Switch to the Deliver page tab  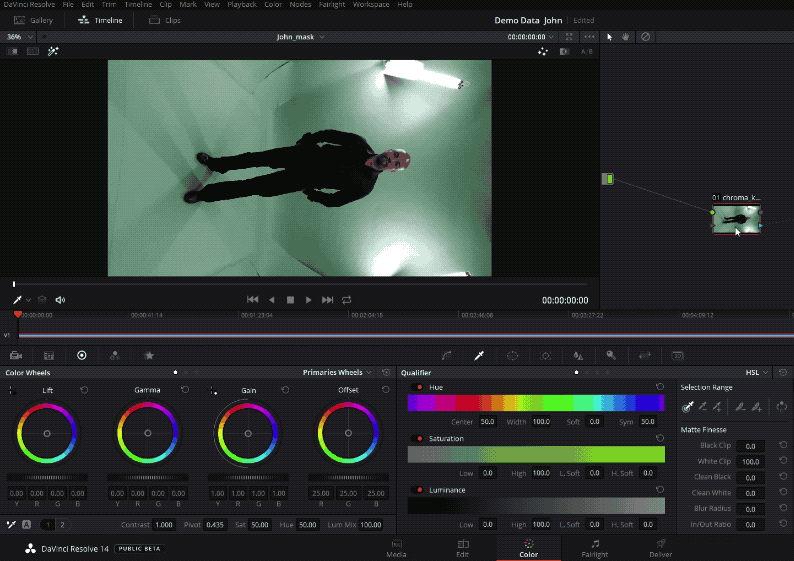click(x=660, y=548)
